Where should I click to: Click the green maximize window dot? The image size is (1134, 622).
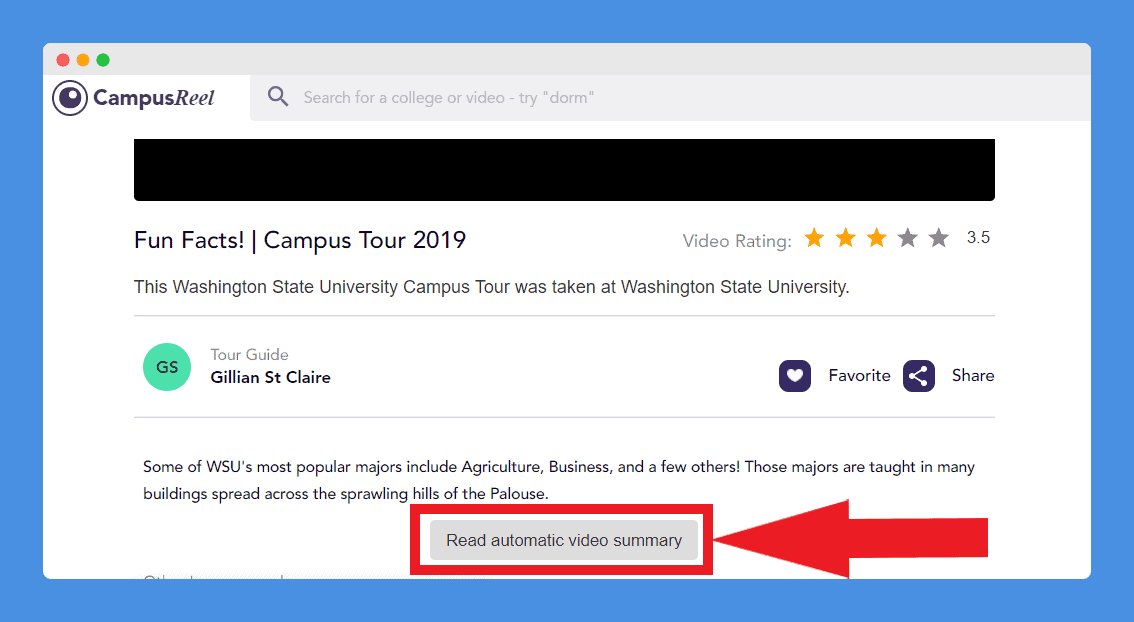coord(103,60)
